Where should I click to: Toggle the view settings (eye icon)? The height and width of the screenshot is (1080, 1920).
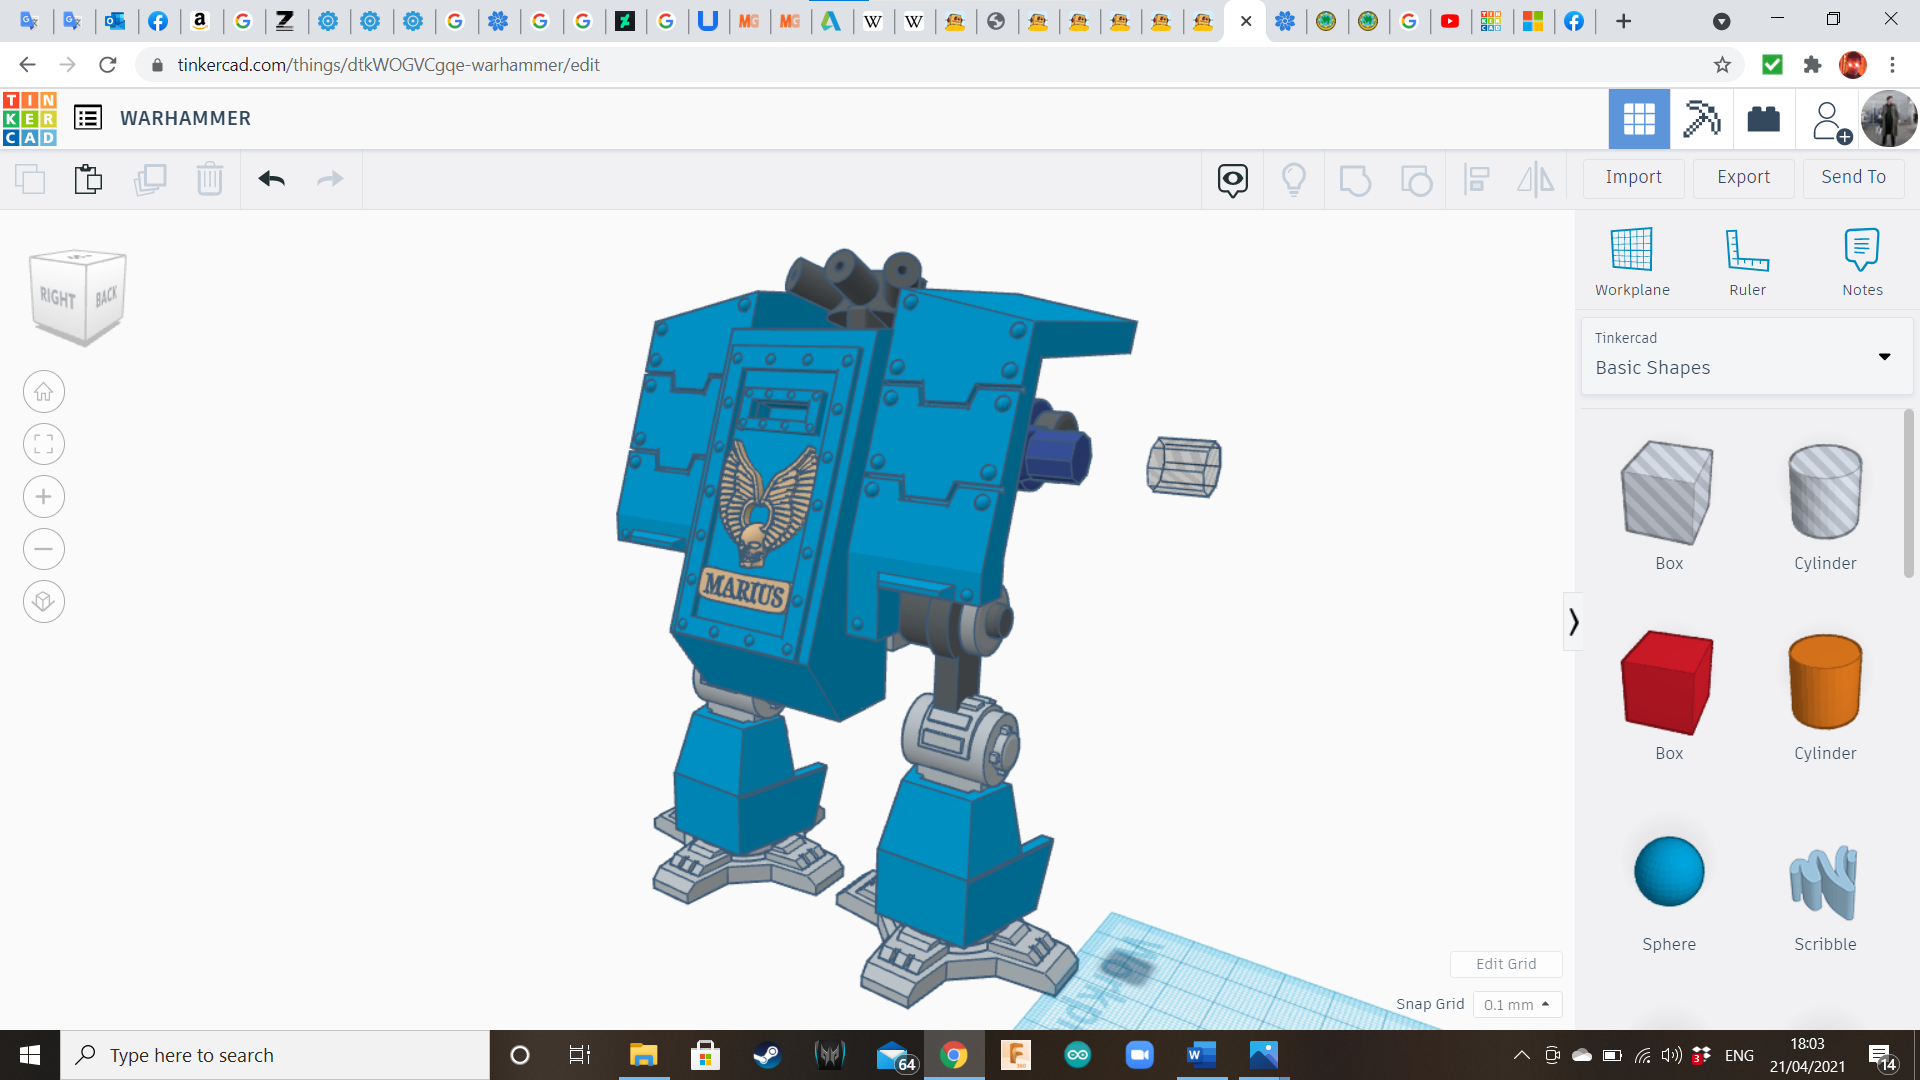coord(1232,180)
